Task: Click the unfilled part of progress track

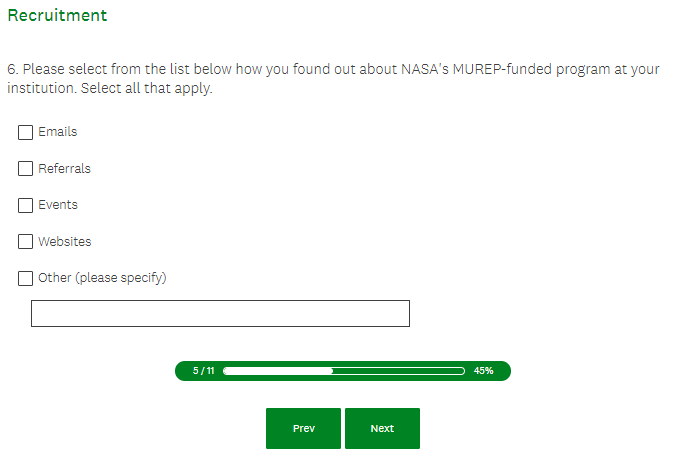Action: coord(398,370)
